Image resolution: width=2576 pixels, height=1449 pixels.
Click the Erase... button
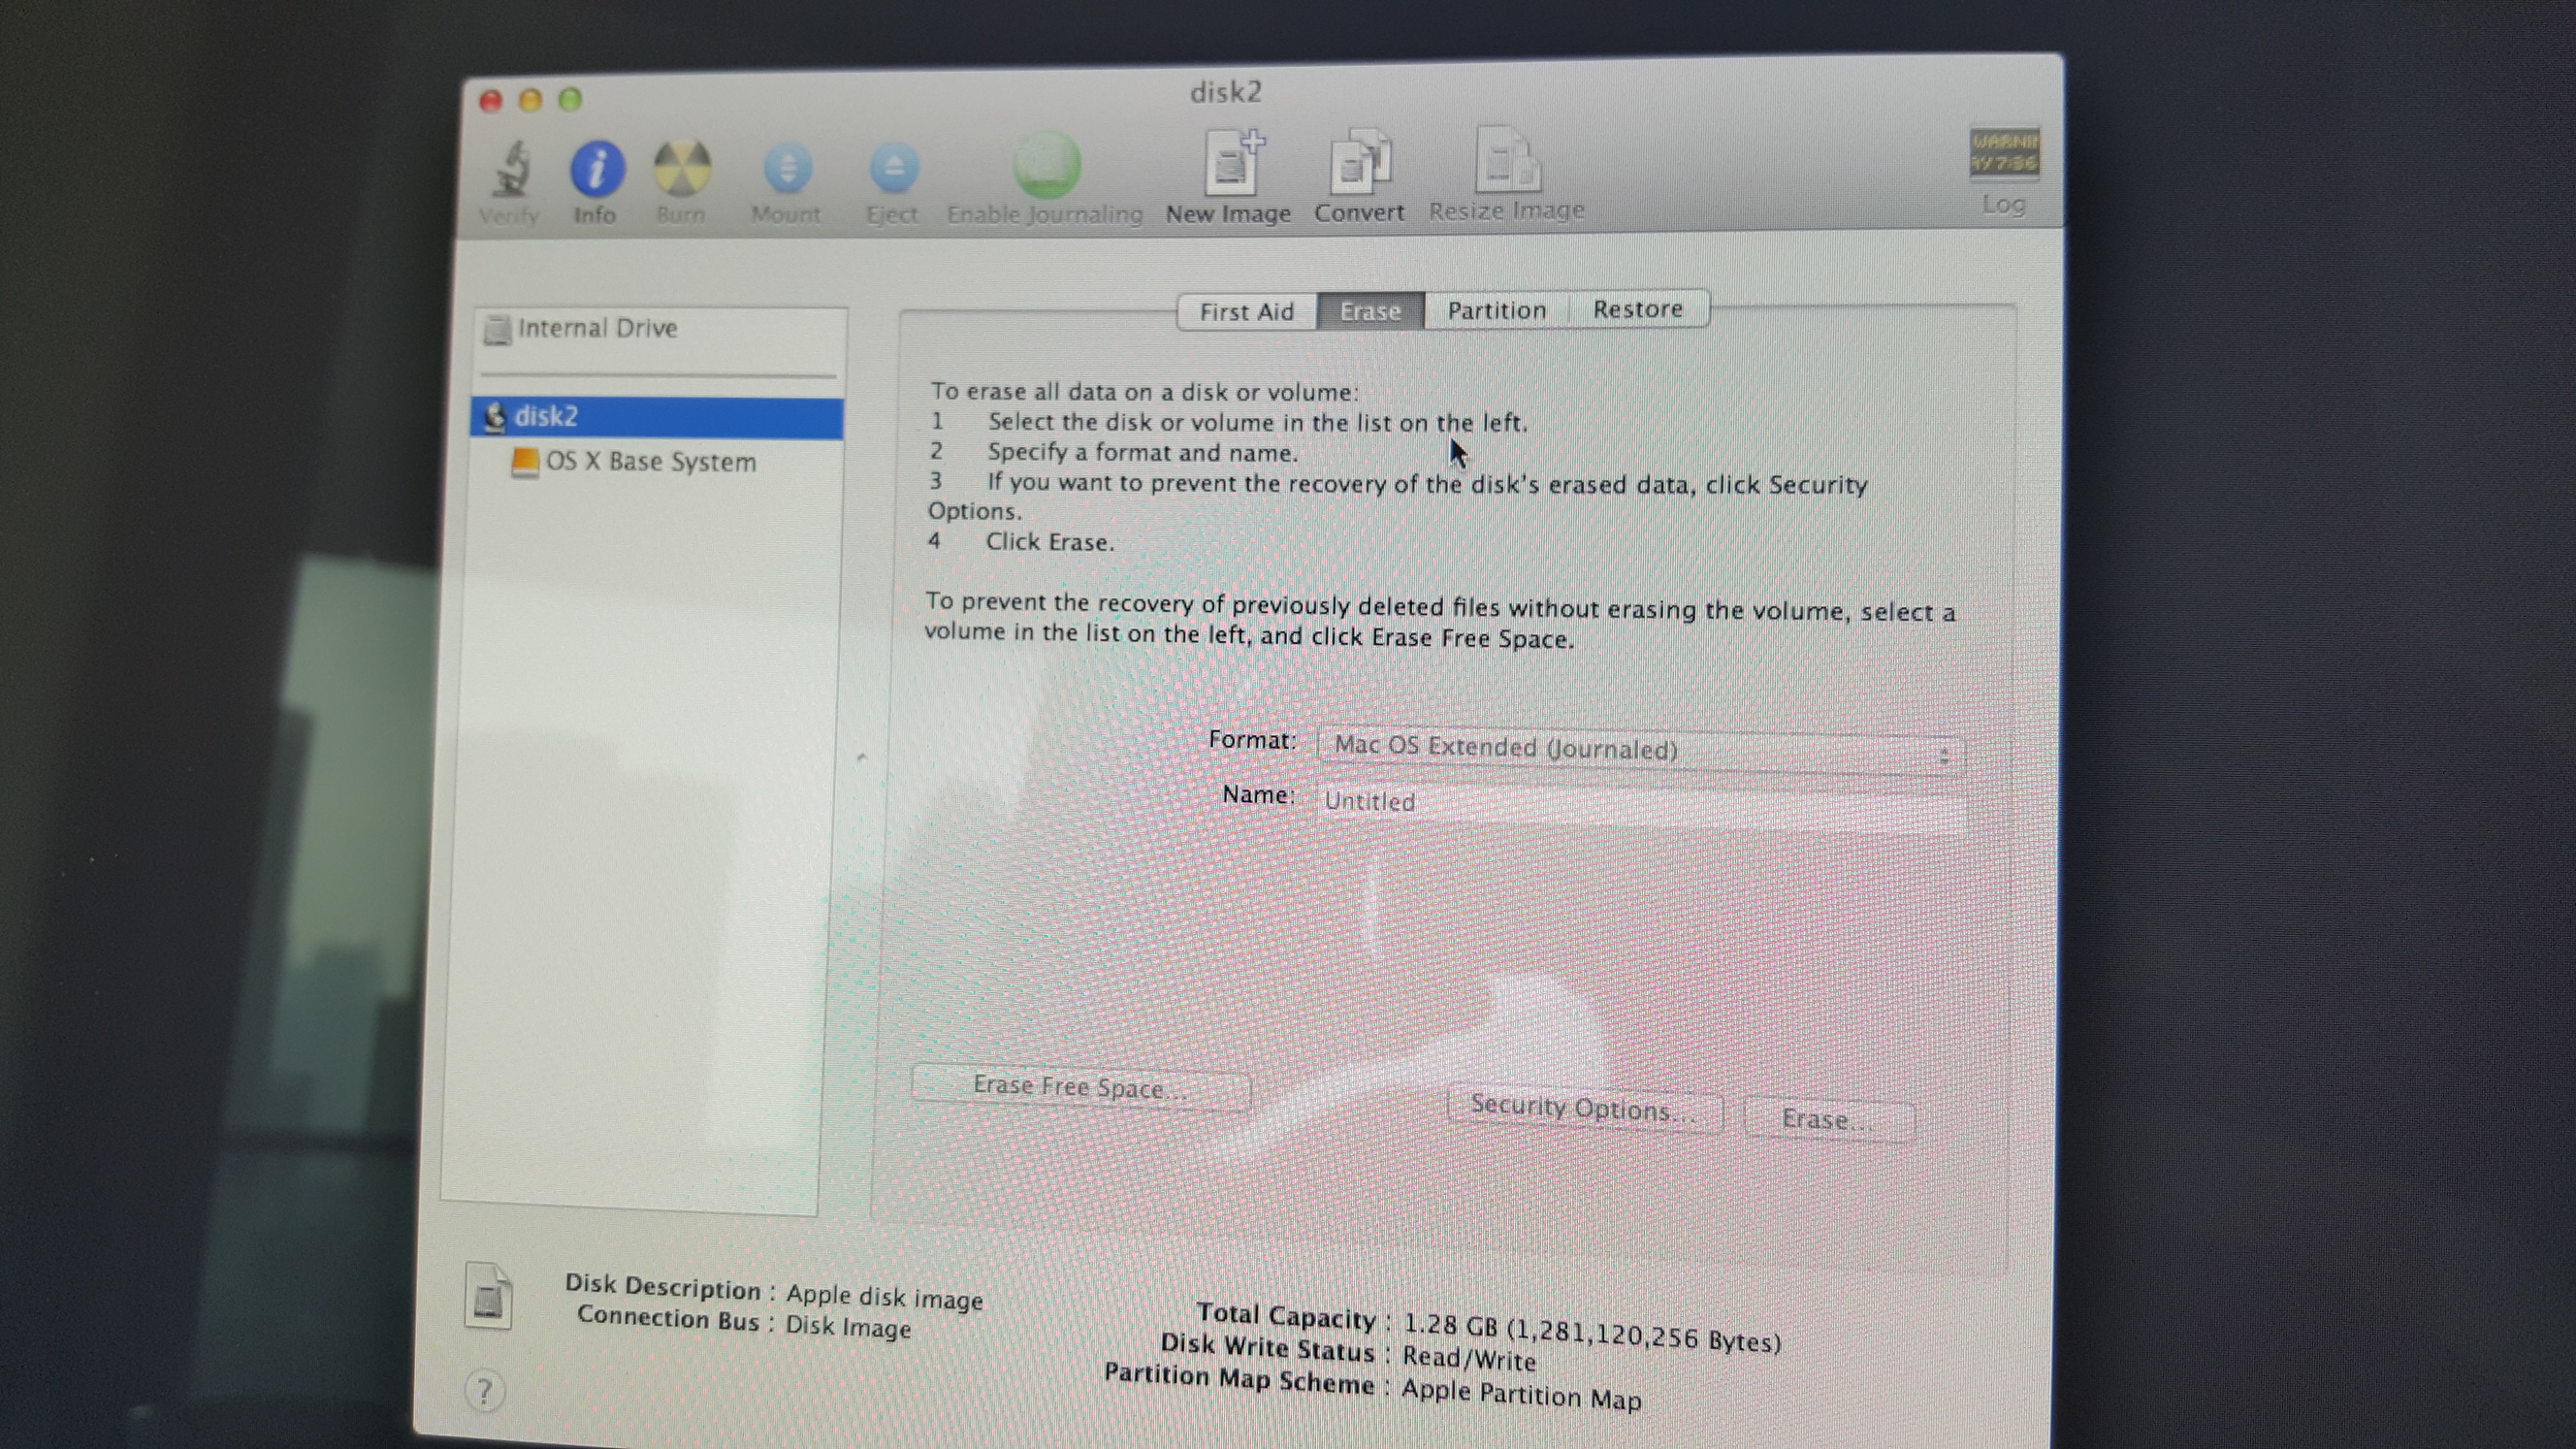point(1829,1119)
